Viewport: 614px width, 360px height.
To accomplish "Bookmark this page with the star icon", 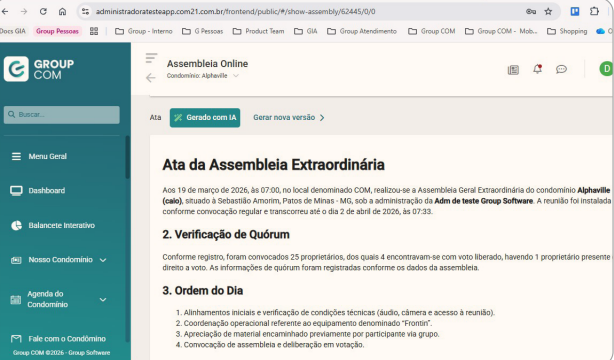I will pos(548,11).
